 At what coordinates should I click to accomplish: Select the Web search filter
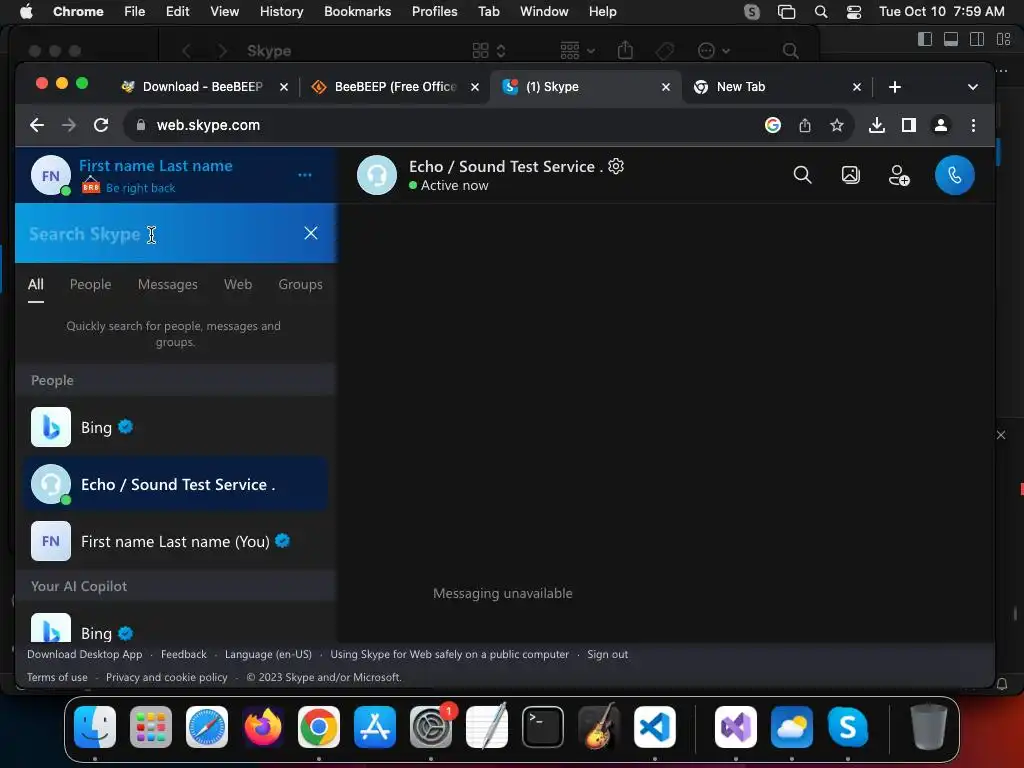pyautogui.click(x=238, y=285)
